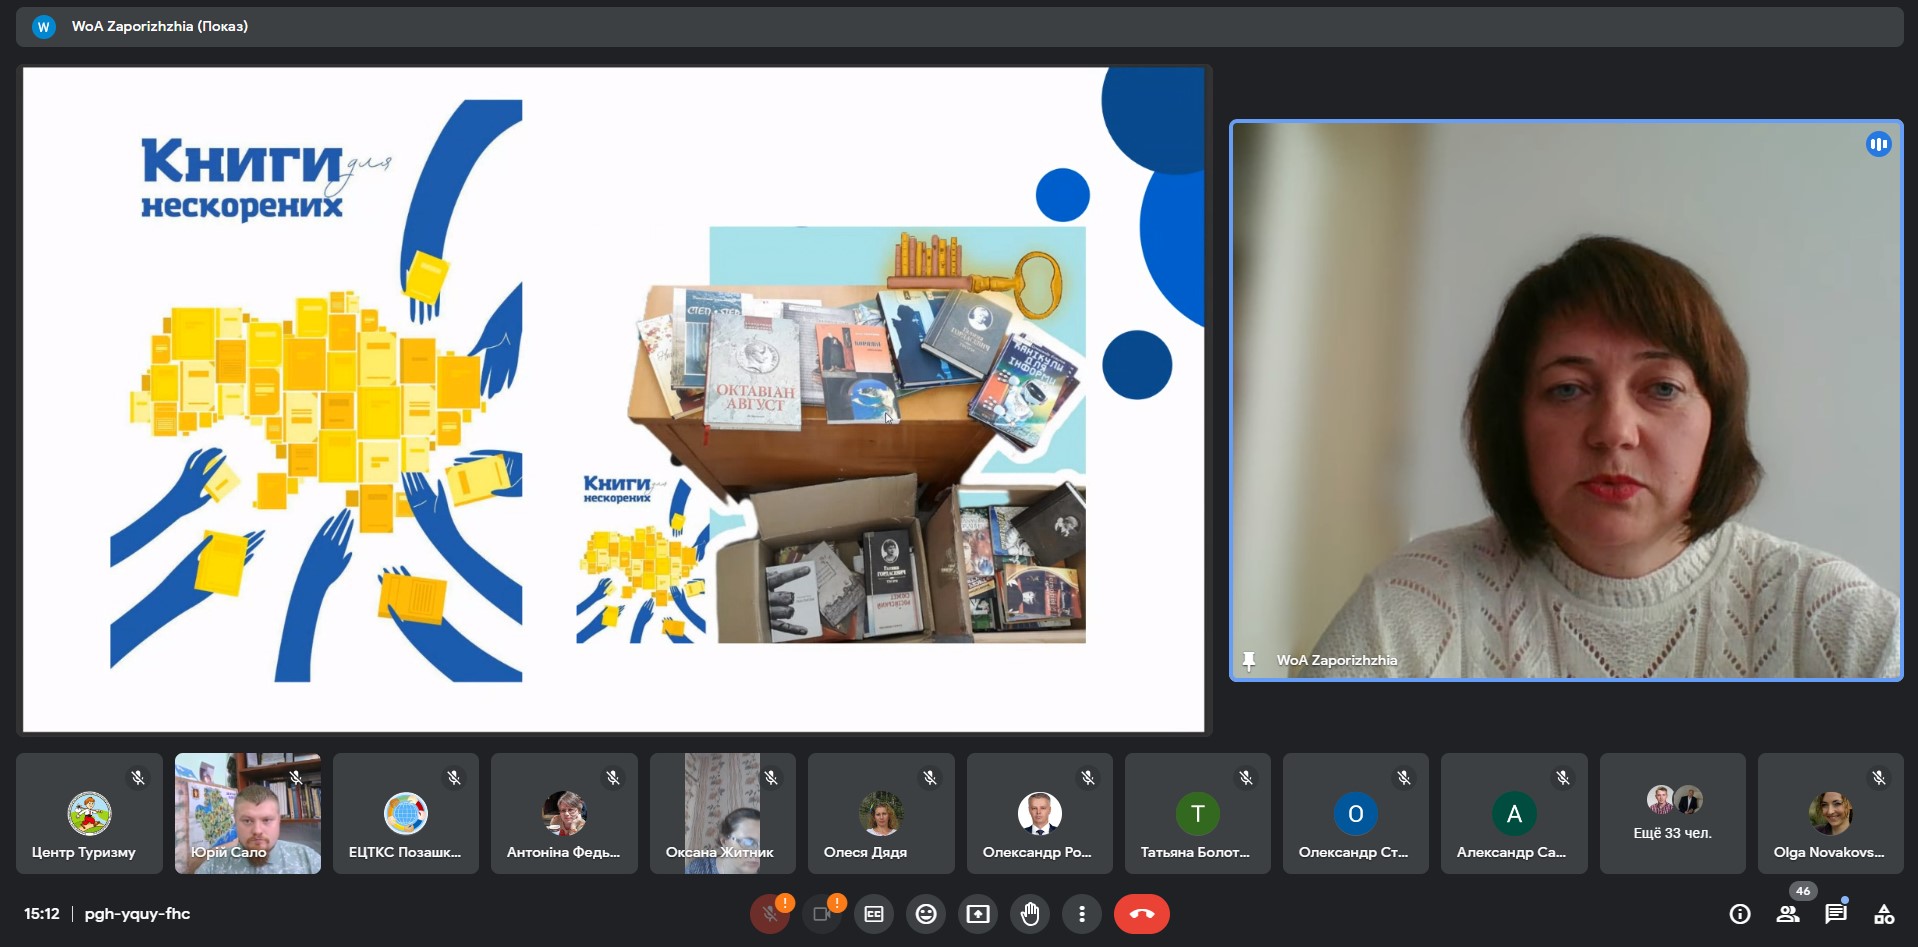Image resolution: width=1918 pixels, height=947 pixels.
Task: Select Юрій Сало's video tile
Action: click(x=248, y=814)
